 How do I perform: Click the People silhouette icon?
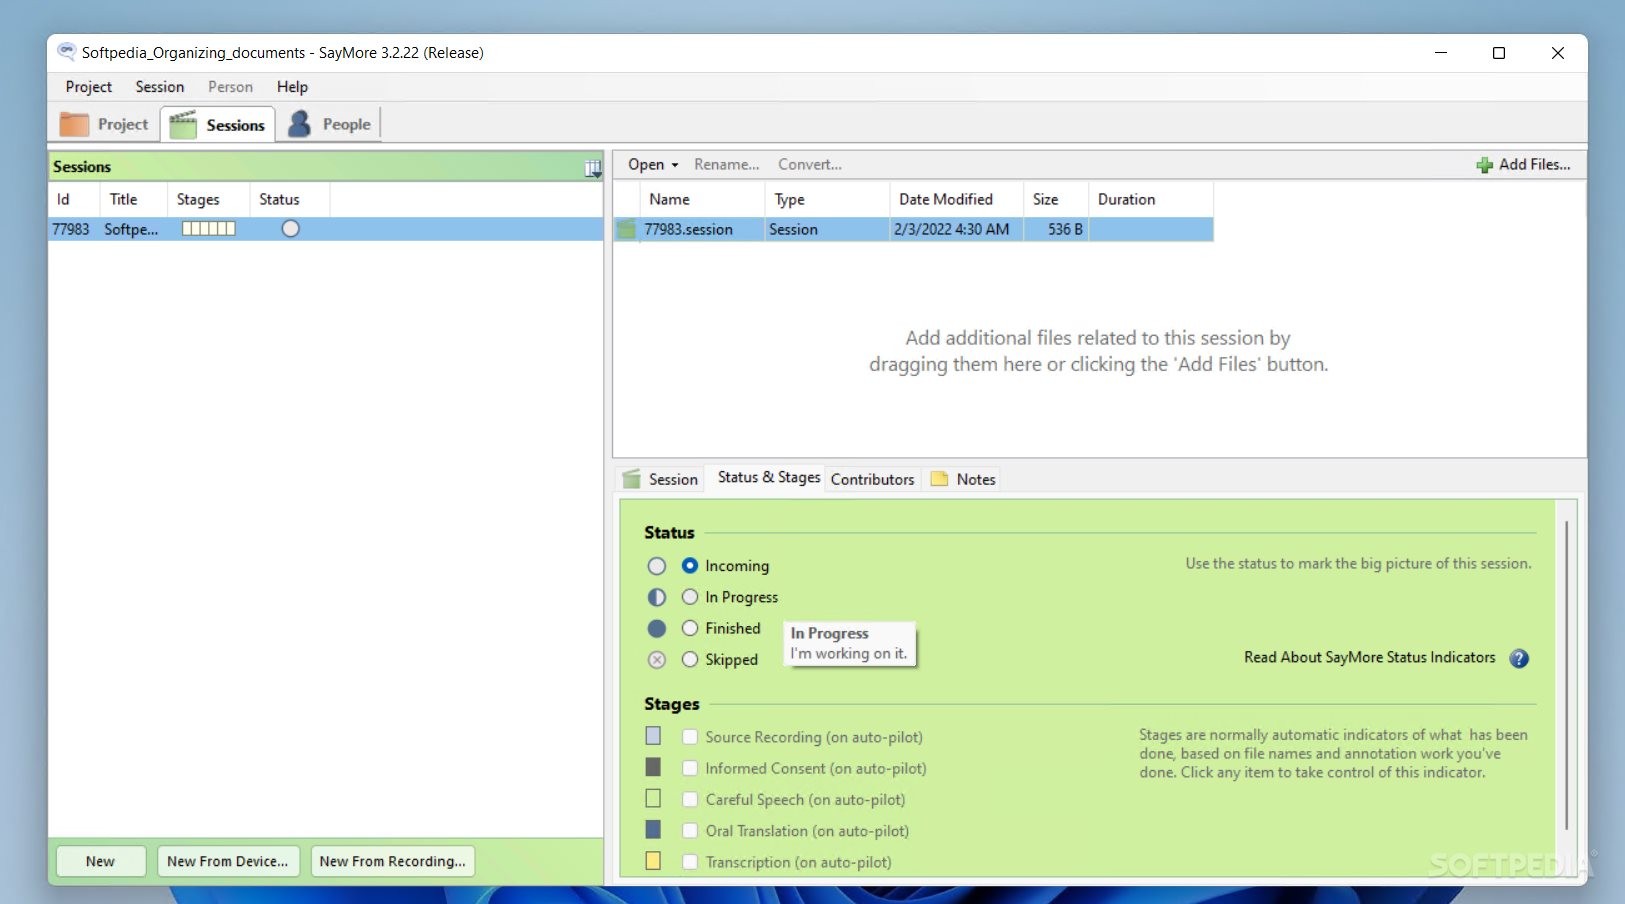click(299, 124)
